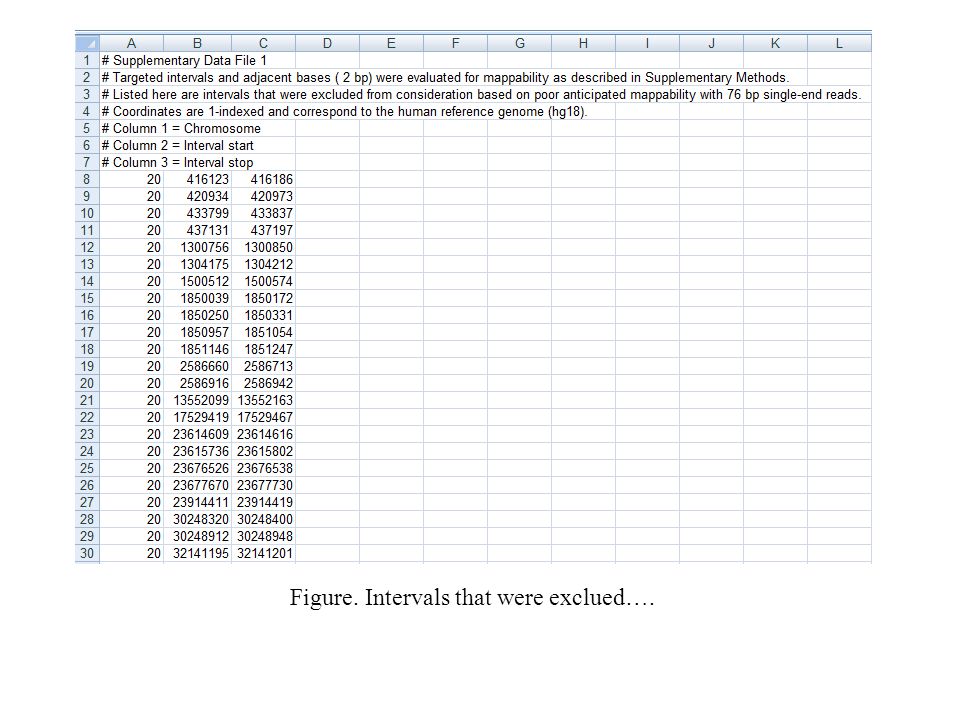Select column B header
Image resolution: width=960 pixels, height=720 pixels.
pos(197,43)
